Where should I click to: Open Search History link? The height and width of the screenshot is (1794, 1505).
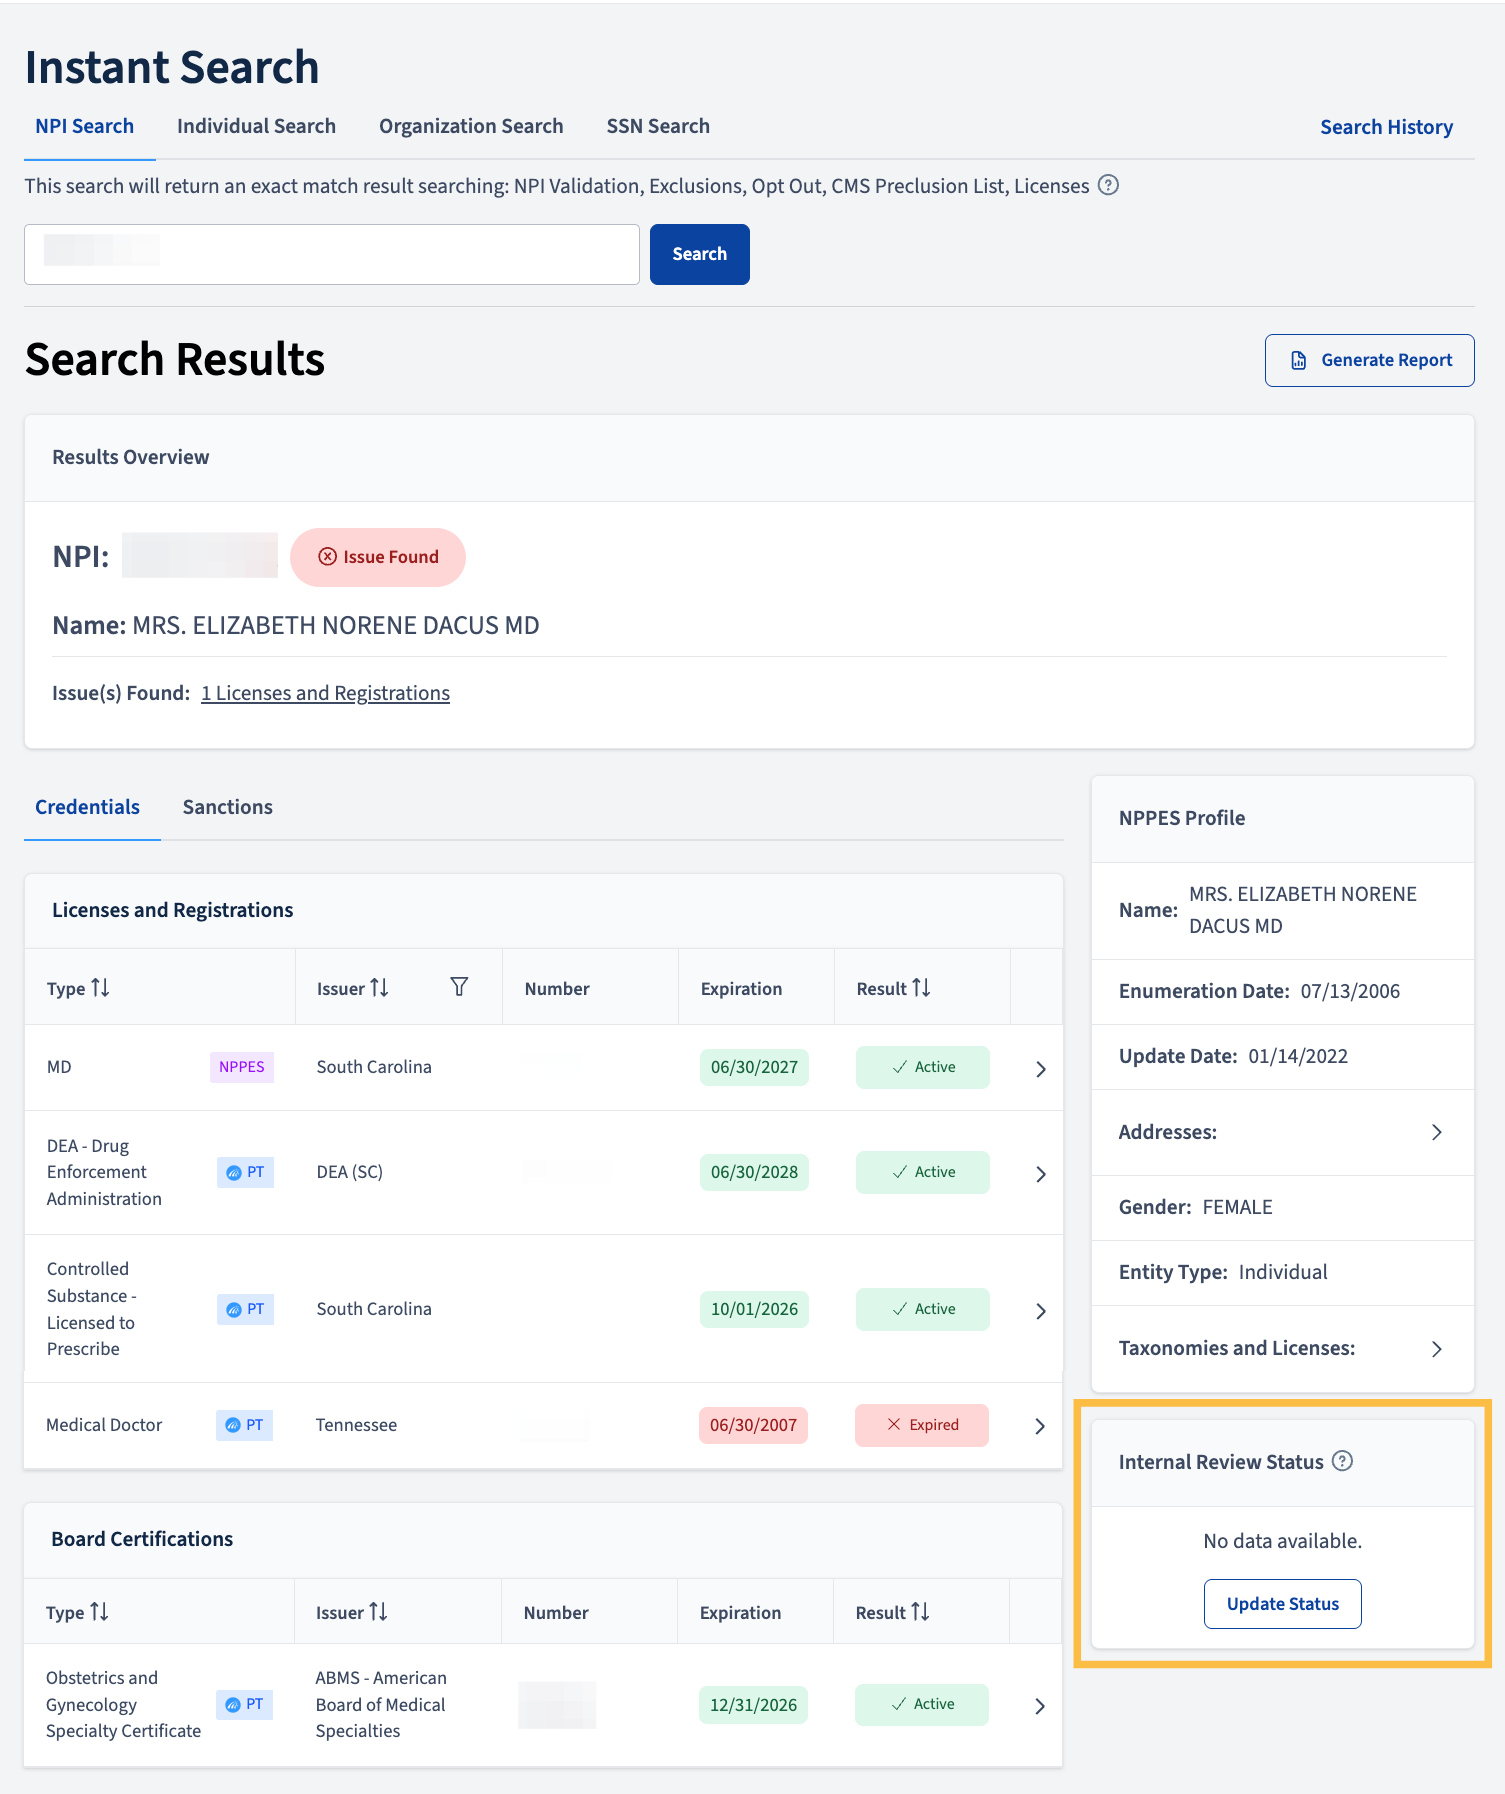(1386, 127)
